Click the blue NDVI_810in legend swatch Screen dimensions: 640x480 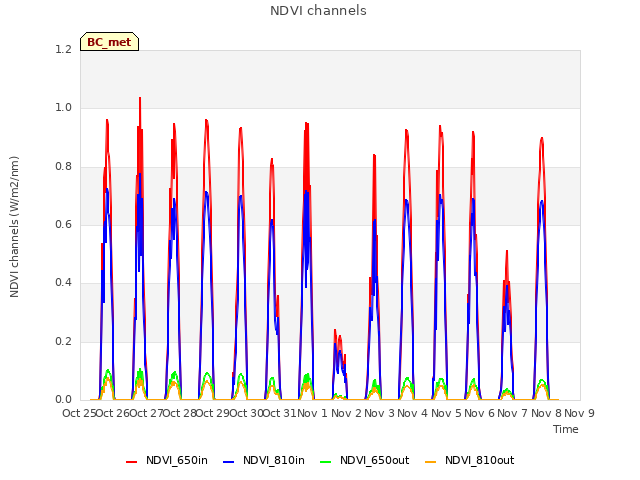click(x=229, y=462)
